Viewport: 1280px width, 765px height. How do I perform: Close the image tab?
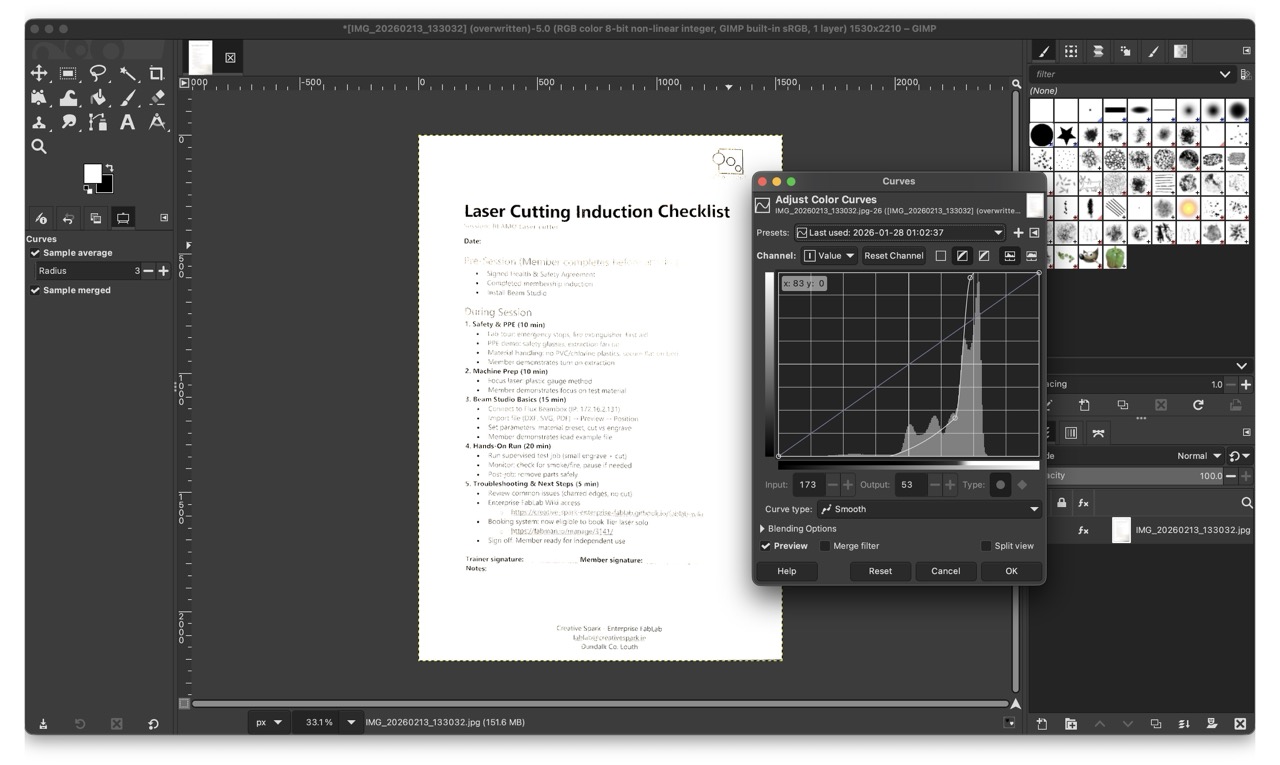tap(230, 58)
